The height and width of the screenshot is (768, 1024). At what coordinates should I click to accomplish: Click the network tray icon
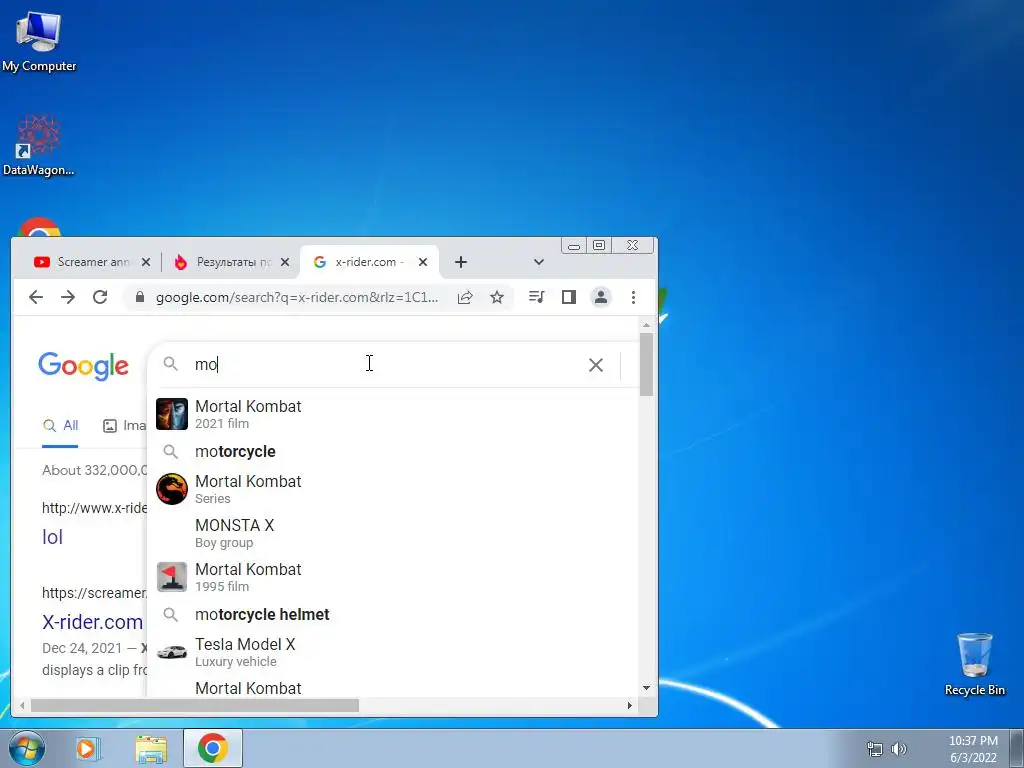tap(874, 749)
